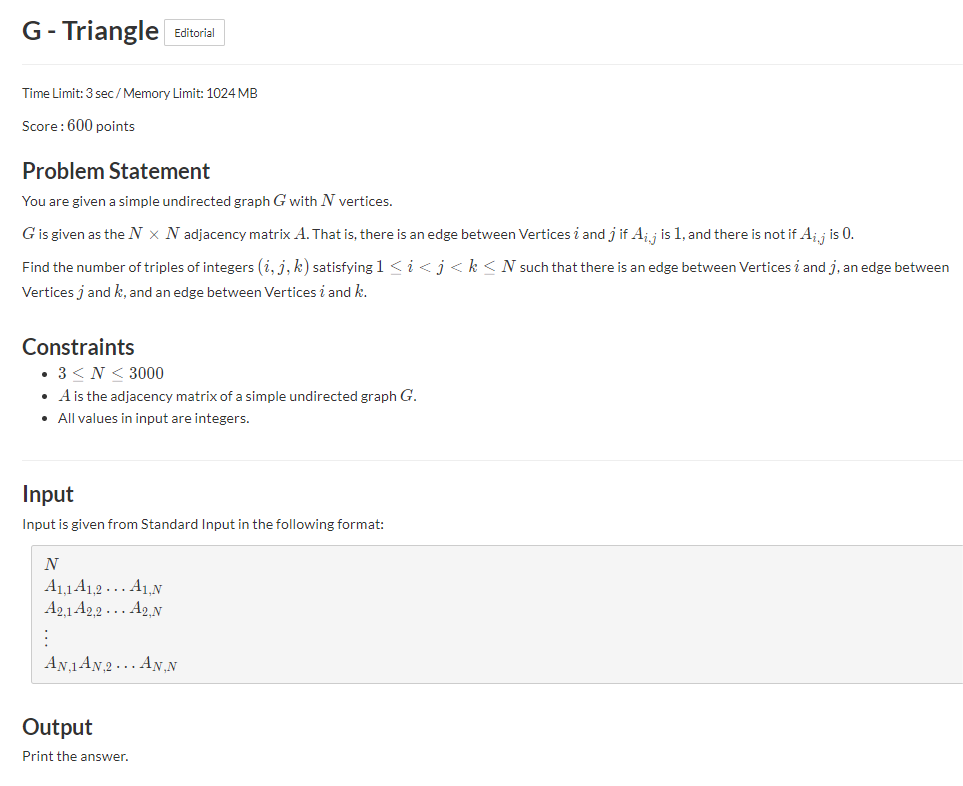The width and height of the screenshot is (963, 786).
Task: Click the 'You are given a simple undirected graph' sentence
Action: (x=207, y=201)
